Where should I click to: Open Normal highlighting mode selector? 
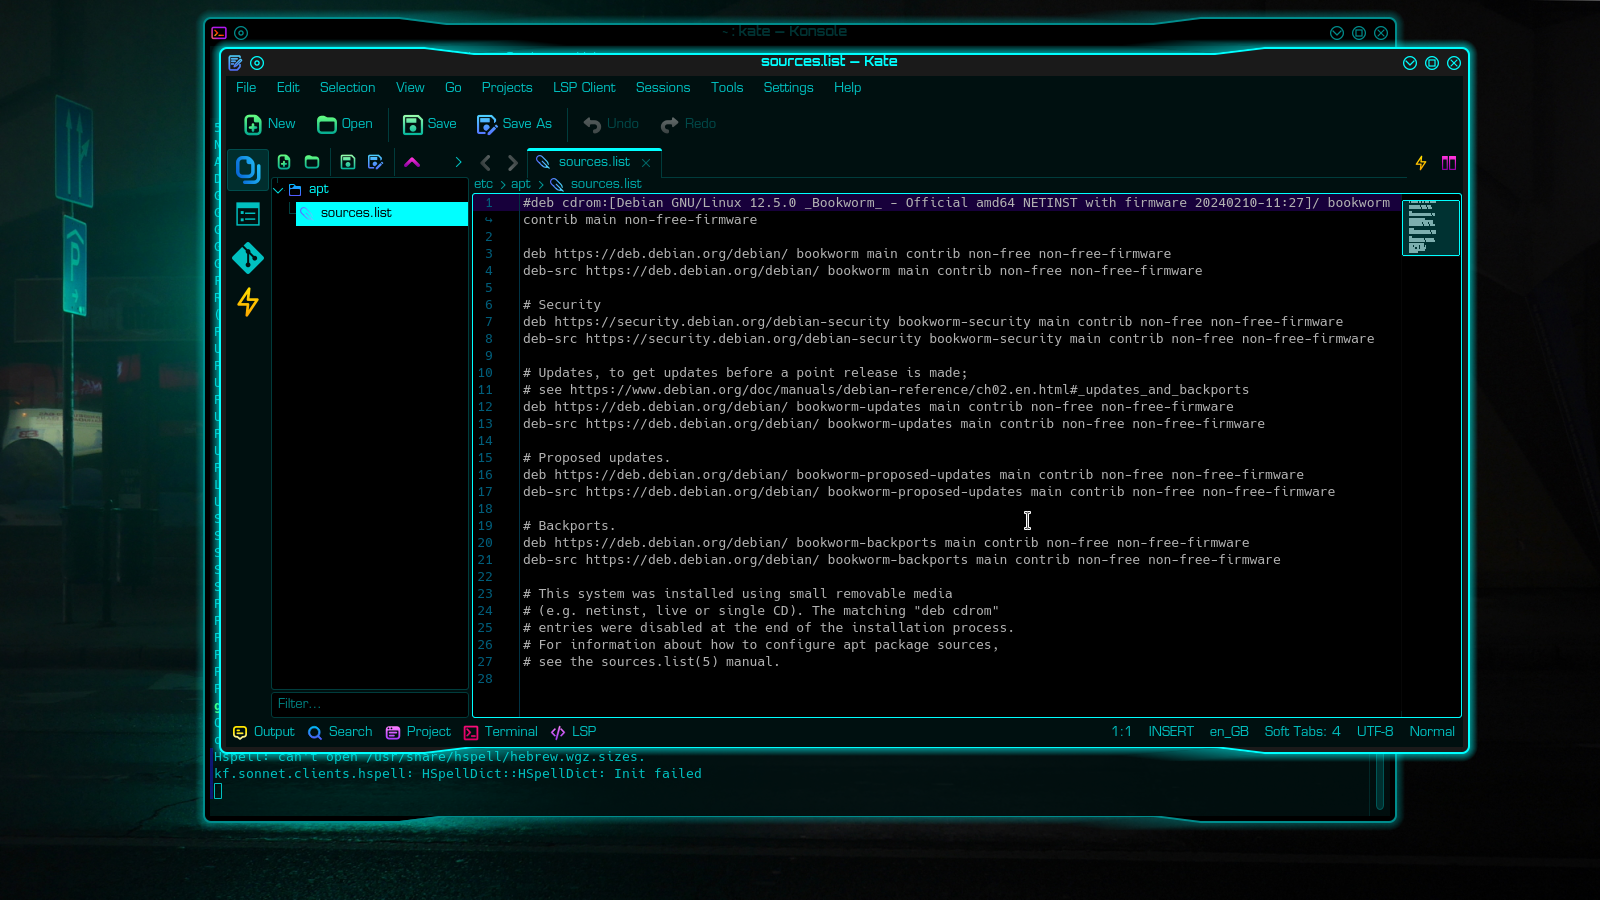click(1432, 732)
